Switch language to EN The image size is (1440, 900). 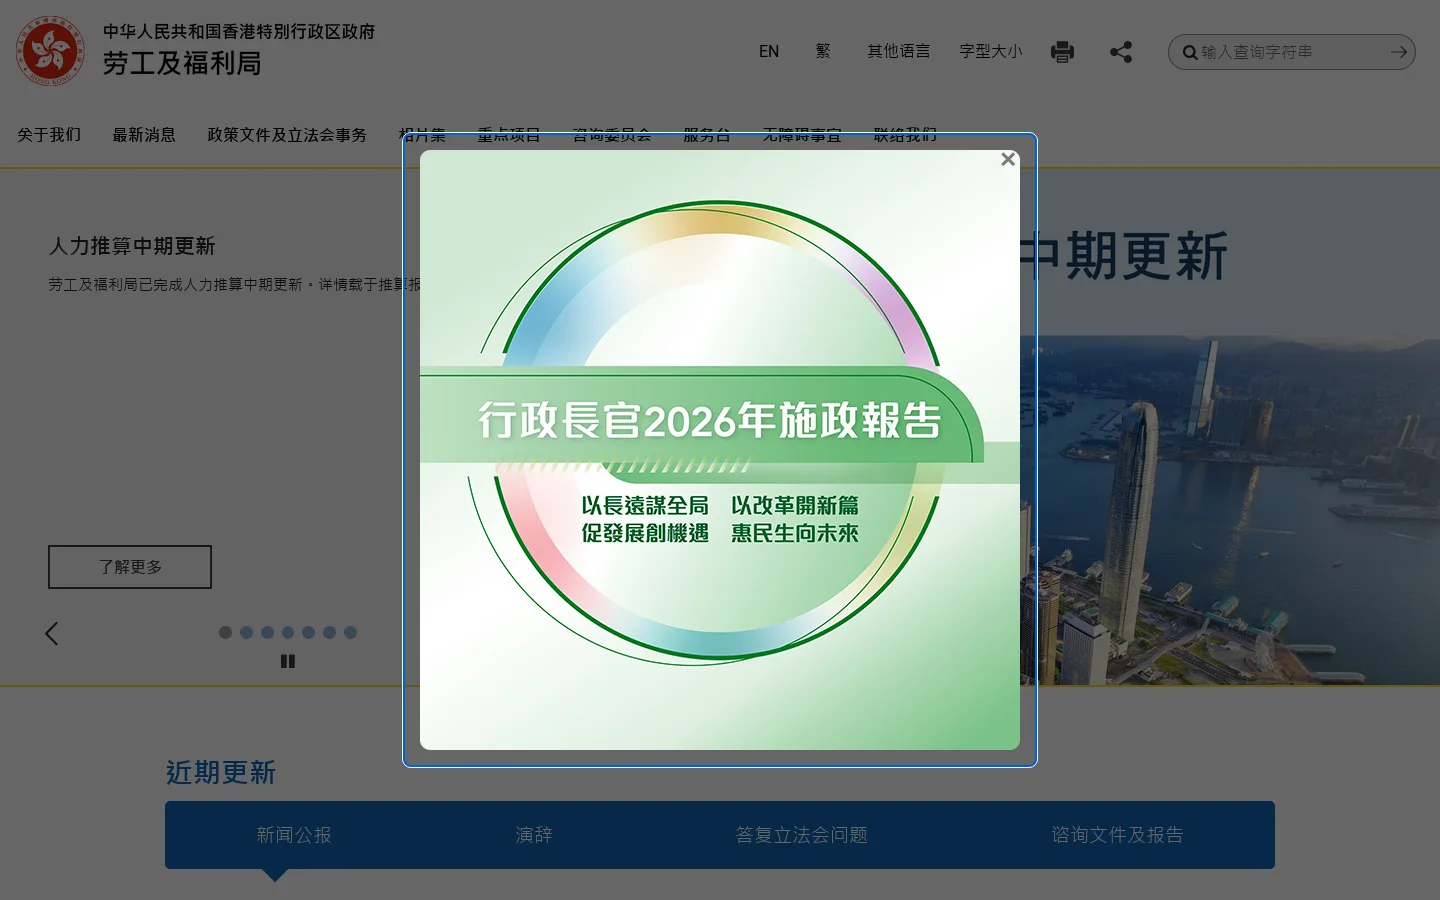[x=769, y=51]
